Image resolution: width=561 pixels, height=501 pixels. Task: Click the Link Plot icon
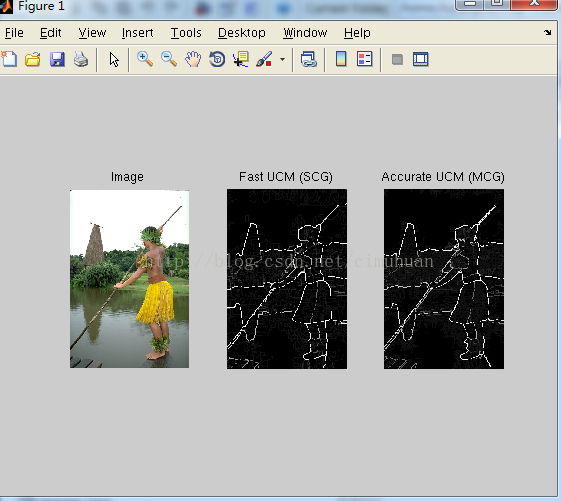click(308, 59)
